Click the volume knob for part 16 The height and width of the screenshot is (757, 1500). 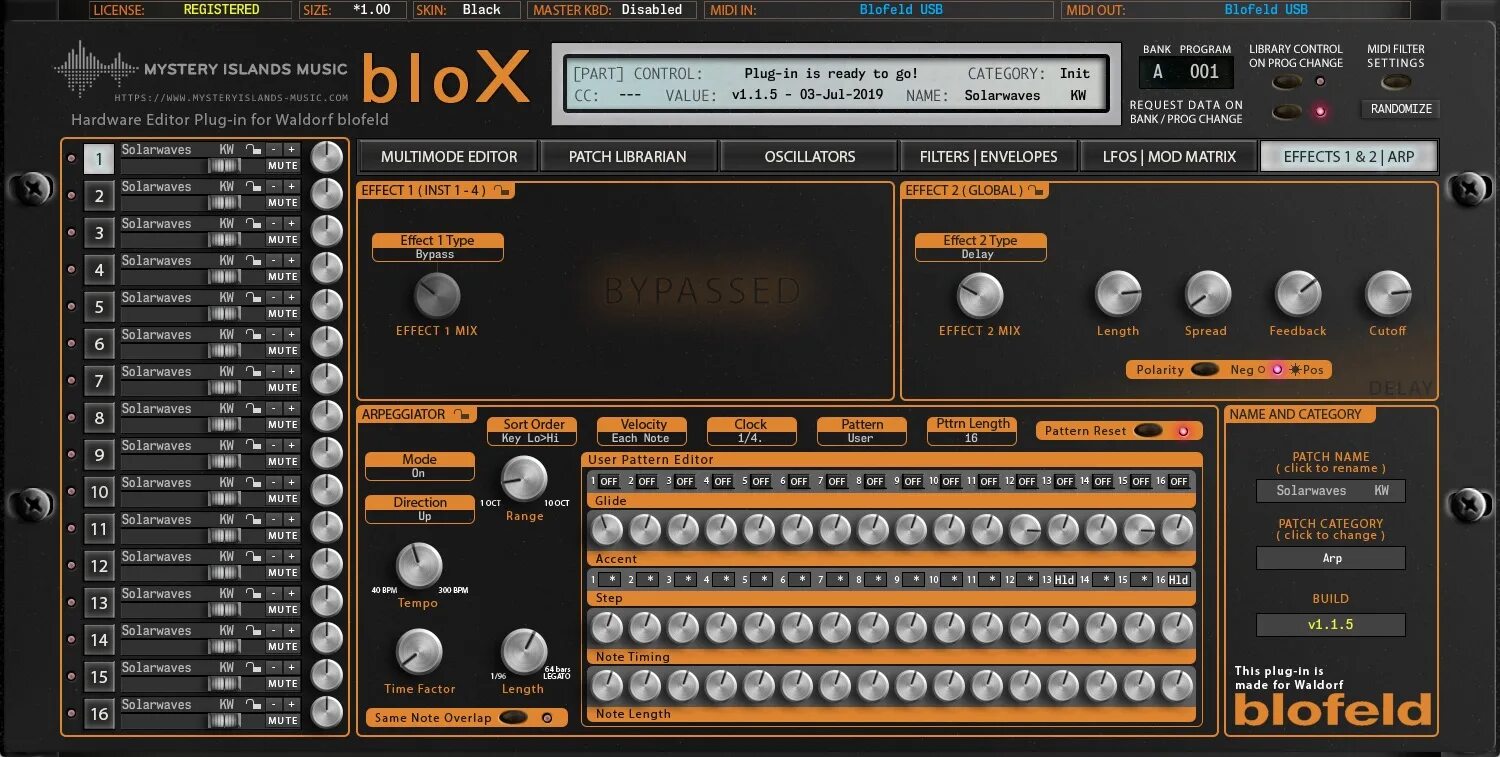click(x=326, y=713)
